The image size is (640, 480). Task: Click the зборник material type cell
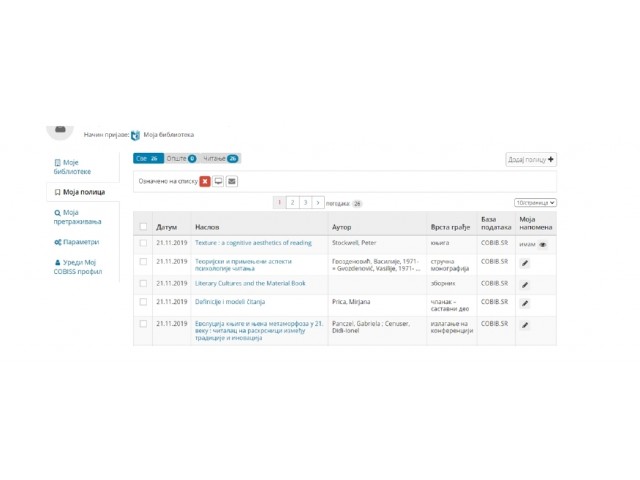click(x=443, y=283)
